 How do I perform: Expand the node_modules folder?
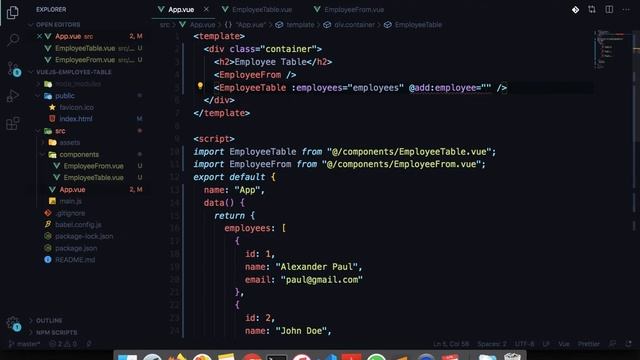click(78, 84)
